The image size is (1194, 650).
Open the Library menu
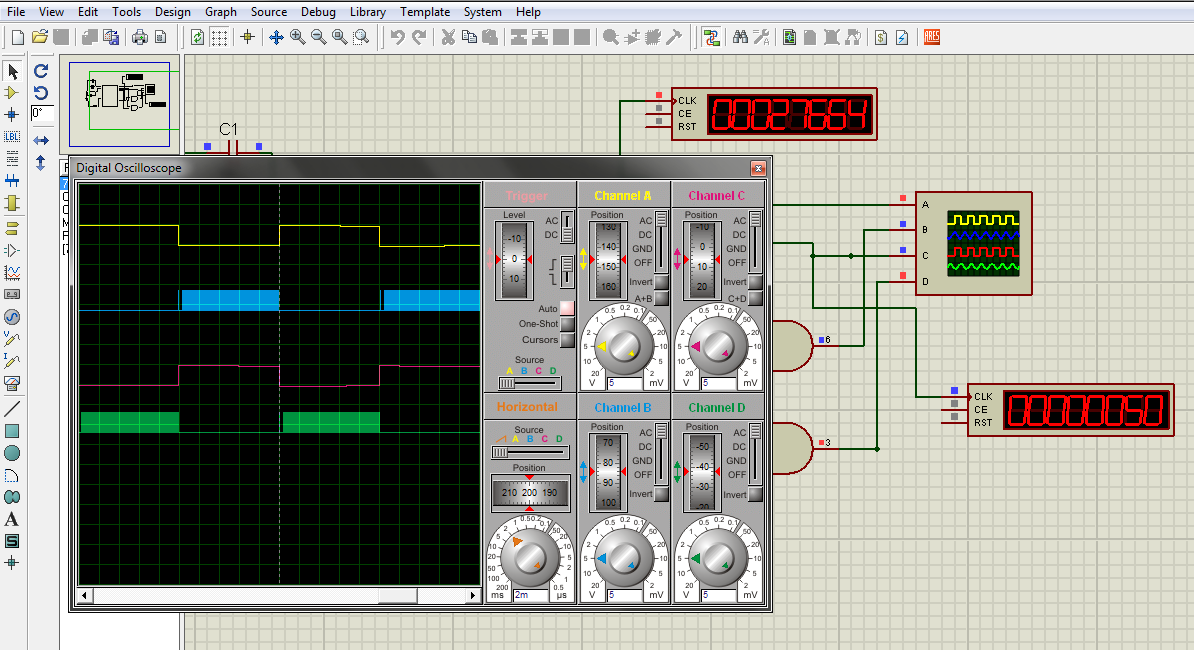tap(368, 11)
